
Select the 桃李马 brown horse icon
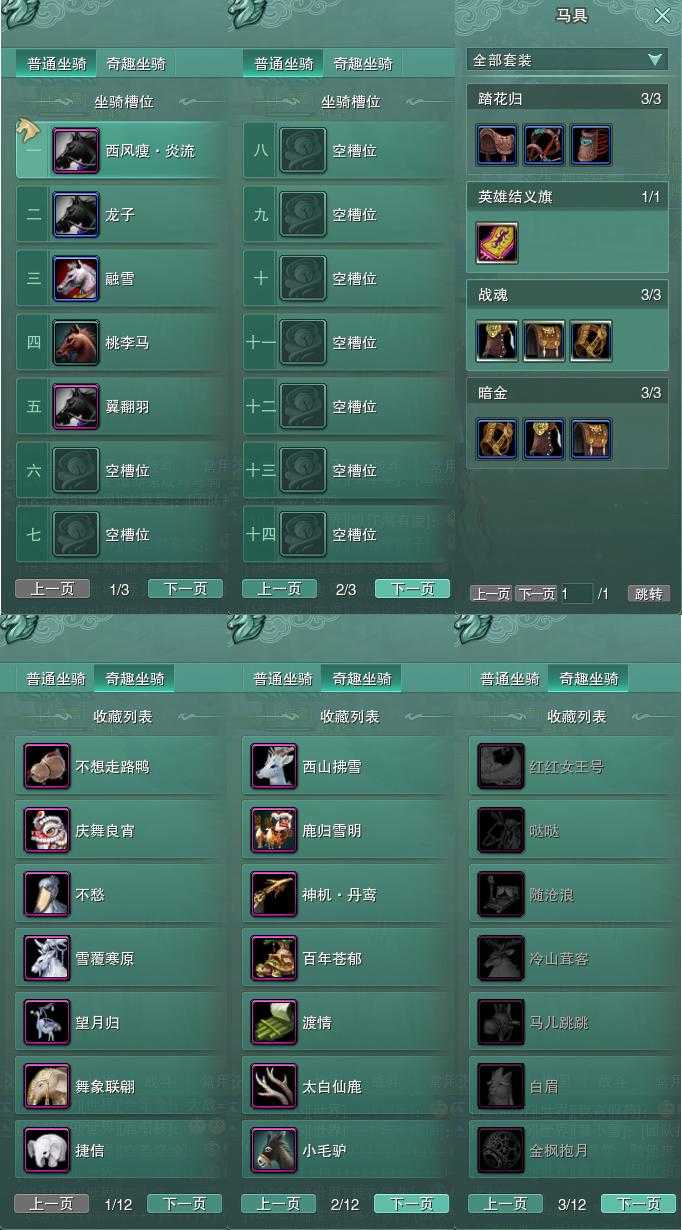(x=76, y=343)
